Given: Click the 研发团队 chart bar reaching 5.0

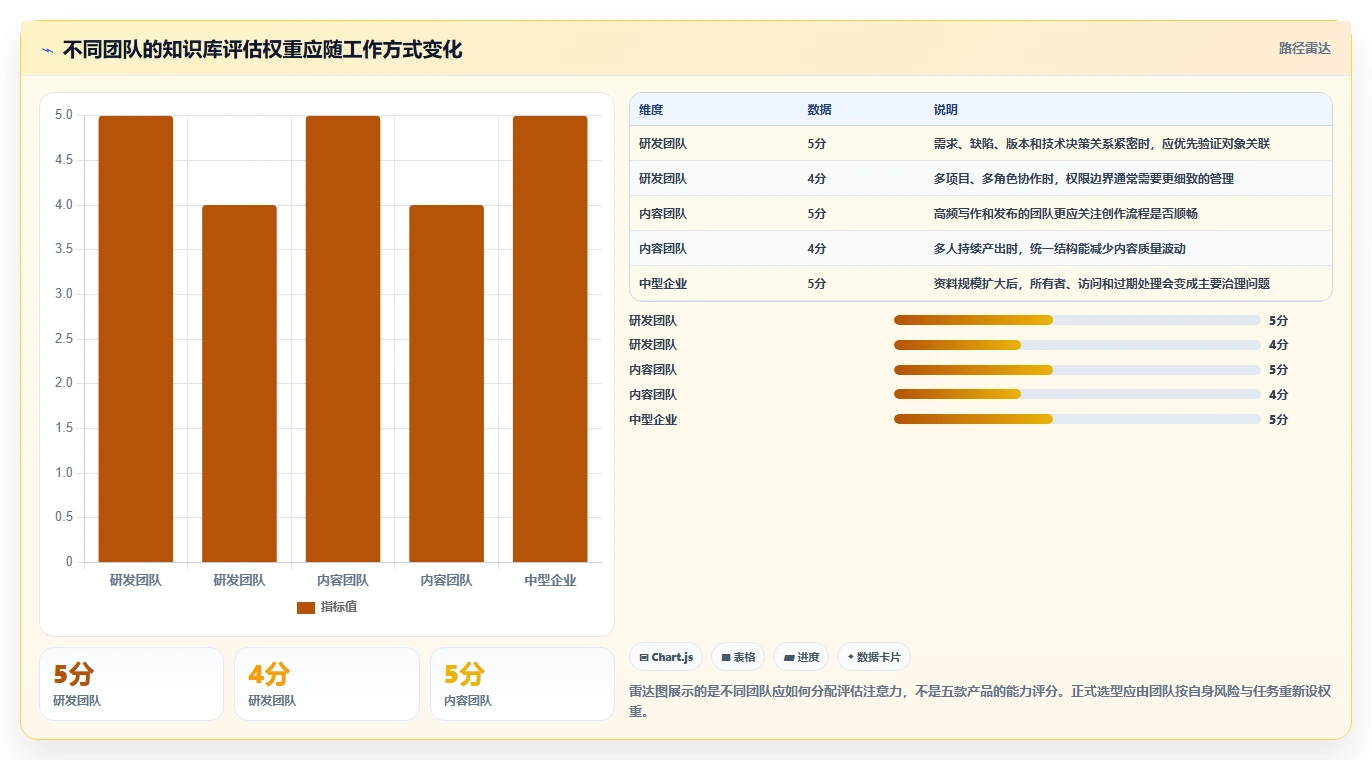Looking at the screenshot, I should [x=136, y=339].
